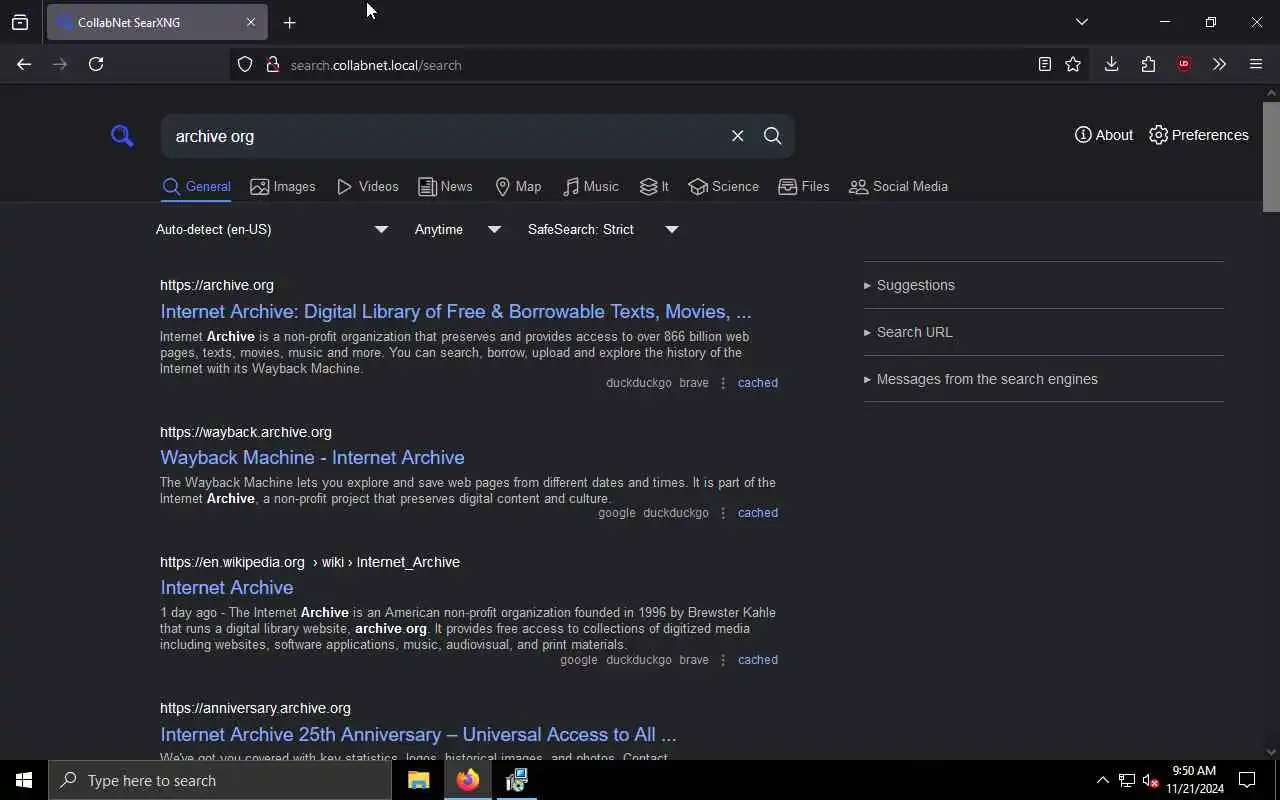
Task: Open Wayback Machine - Internet Archive result
Action: (x=312, y=458)
